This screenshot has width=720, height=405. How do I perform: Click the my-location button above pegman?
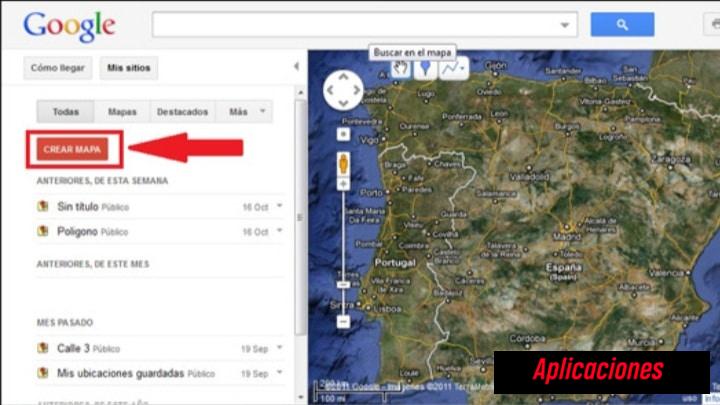(x=343, y=135)
